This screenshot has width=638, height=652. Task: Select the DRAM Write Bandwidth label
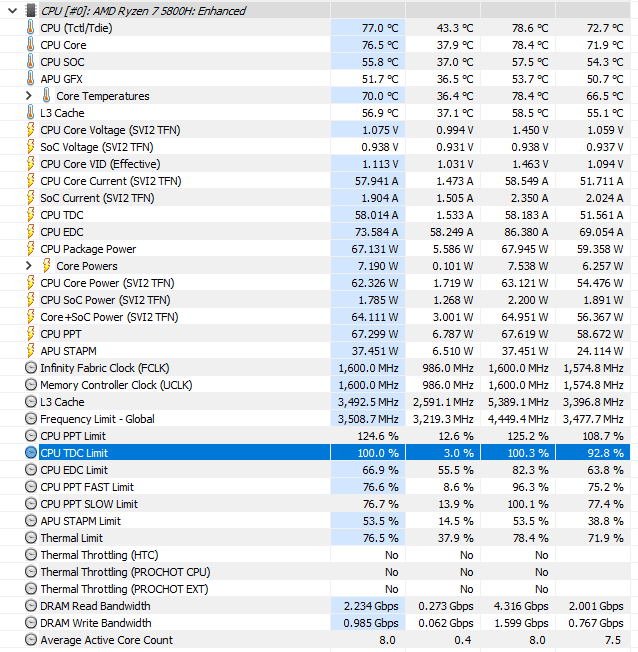[96, 623]
